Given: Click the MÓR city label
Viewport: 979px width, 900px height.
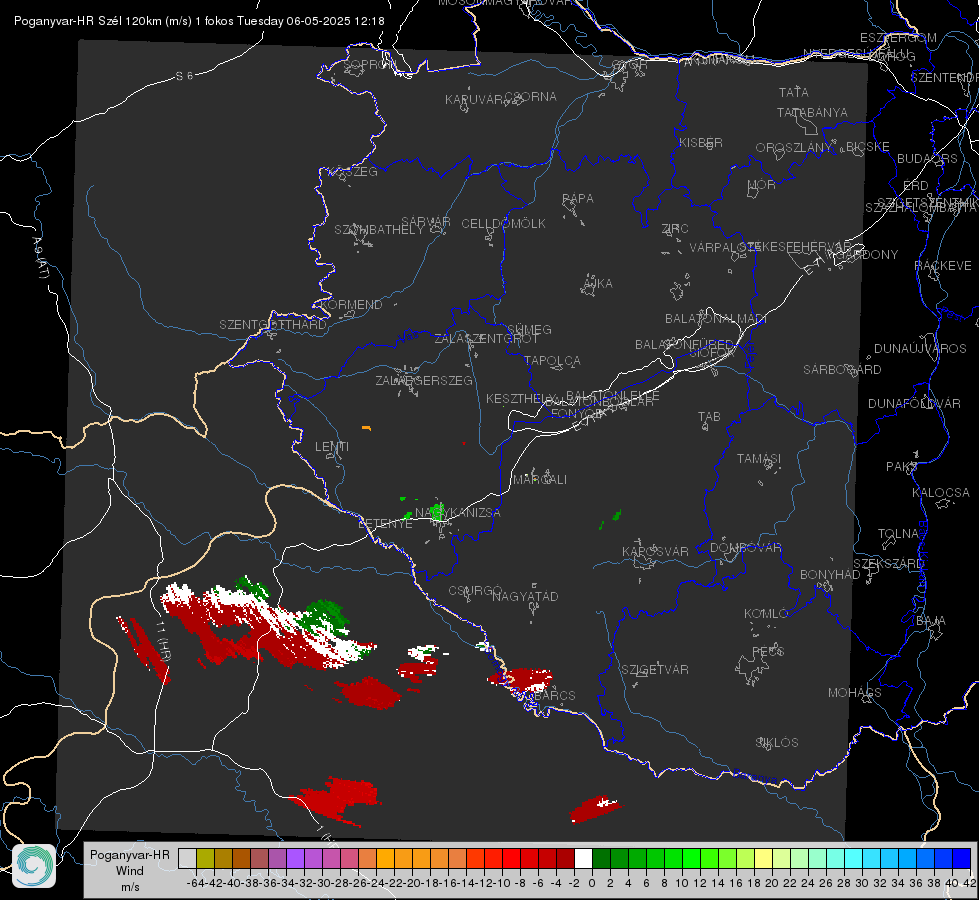Looking at the screenshot, I should coord(762,184).
